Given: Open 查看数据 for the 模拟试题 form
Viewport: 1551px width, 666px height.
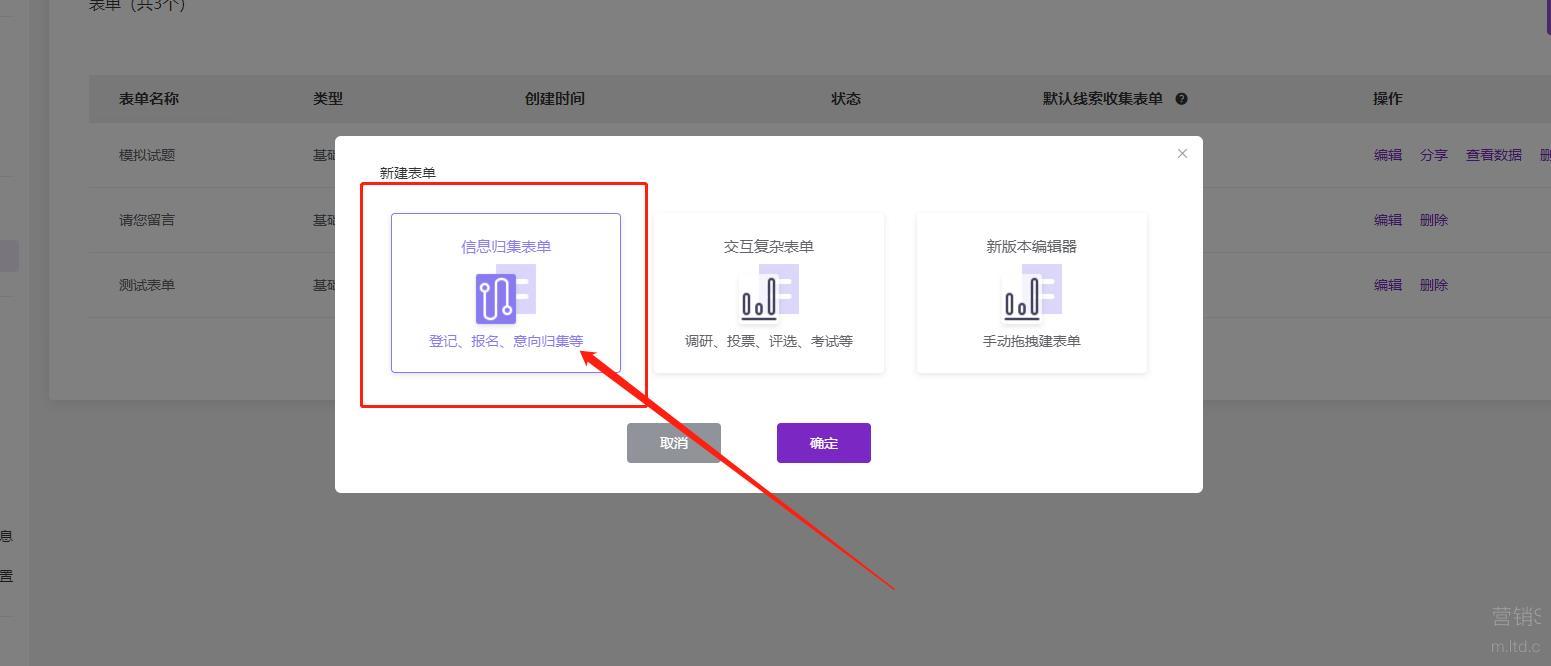Looking at the screenshot, I should pyautogui.click(x=1493, y=155).
